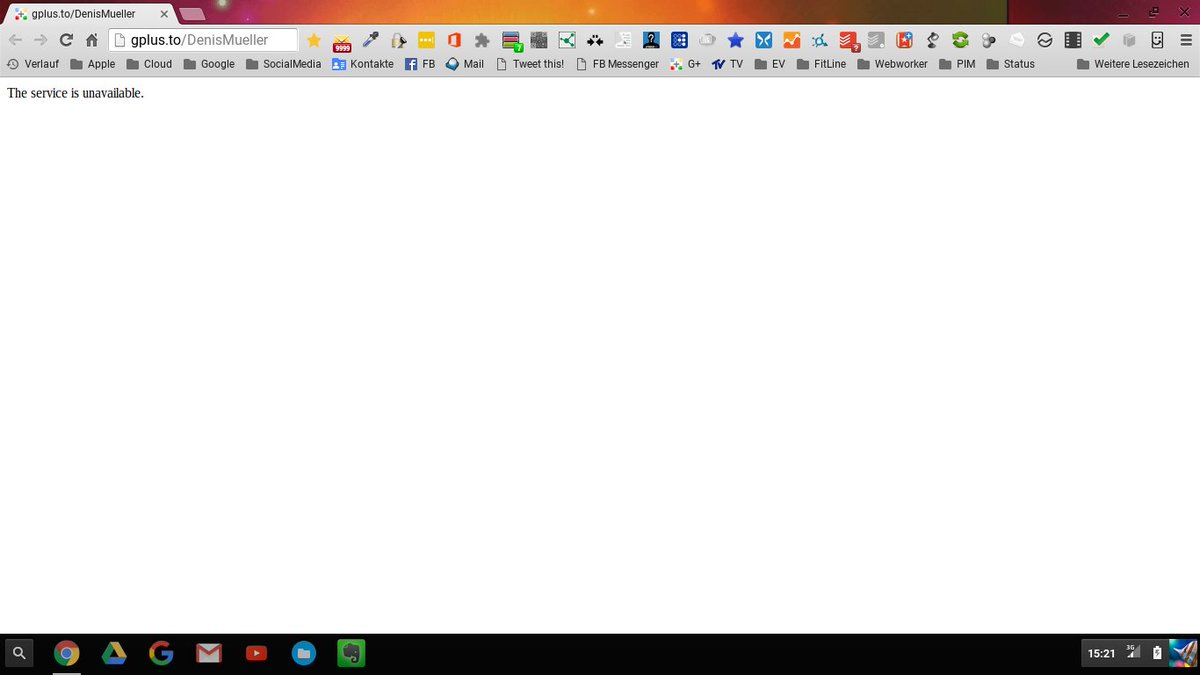Expand the Apple bookmarks folder
The height and width of the screenshot is (675, 1200).
pyautogui.click(x=92, y=64)
